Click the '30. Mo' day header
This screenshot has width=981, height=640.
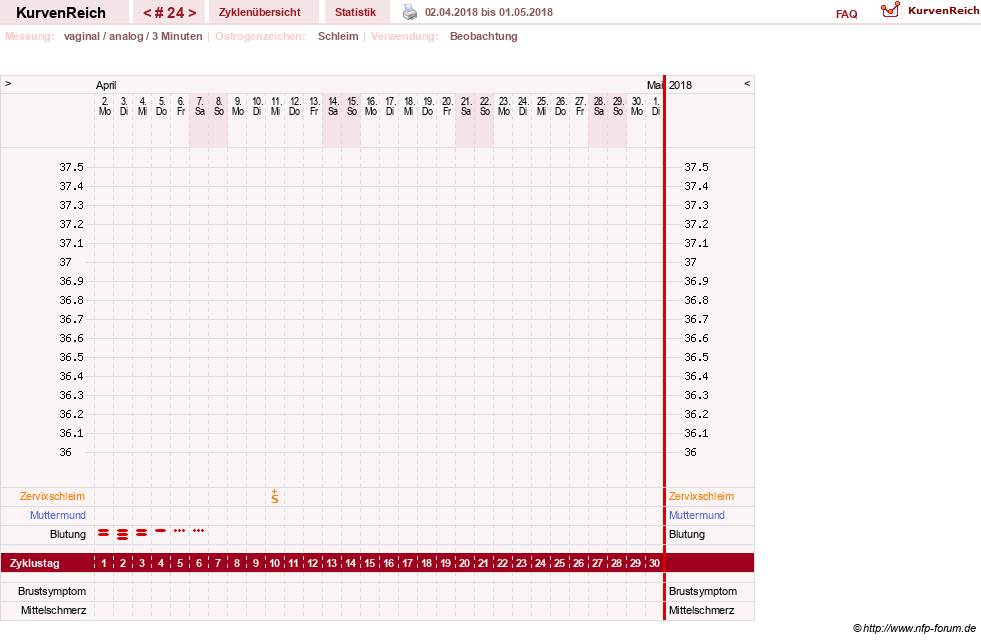click(x=637, y=106)
